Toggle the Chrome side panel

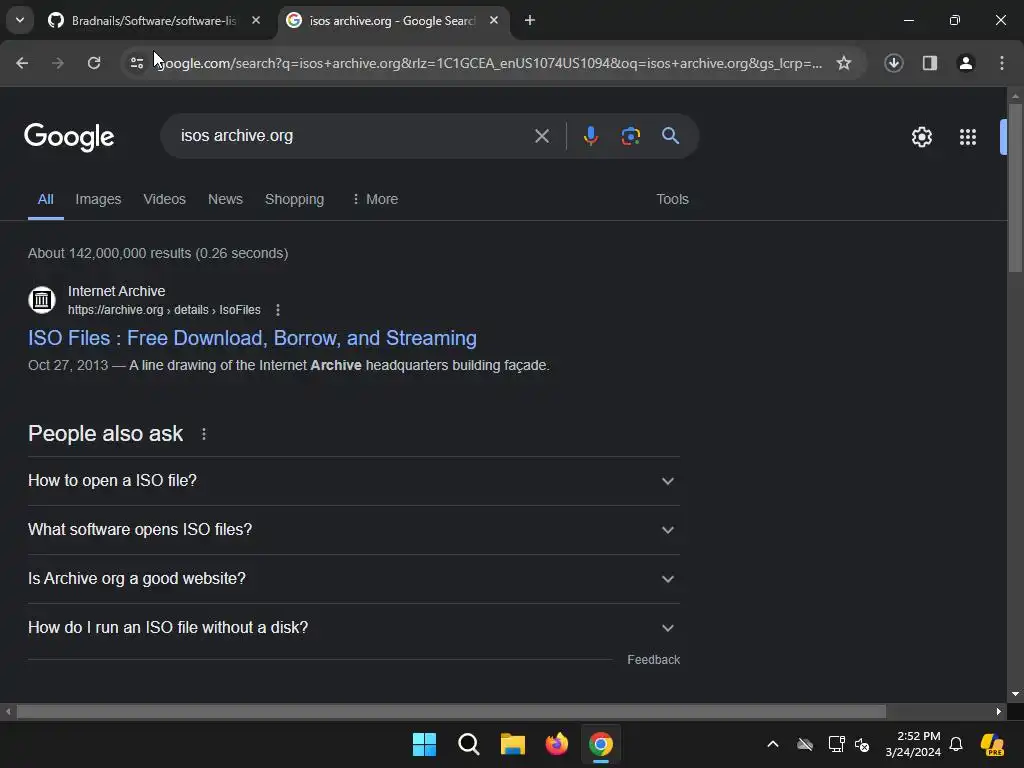coord(929,63)
